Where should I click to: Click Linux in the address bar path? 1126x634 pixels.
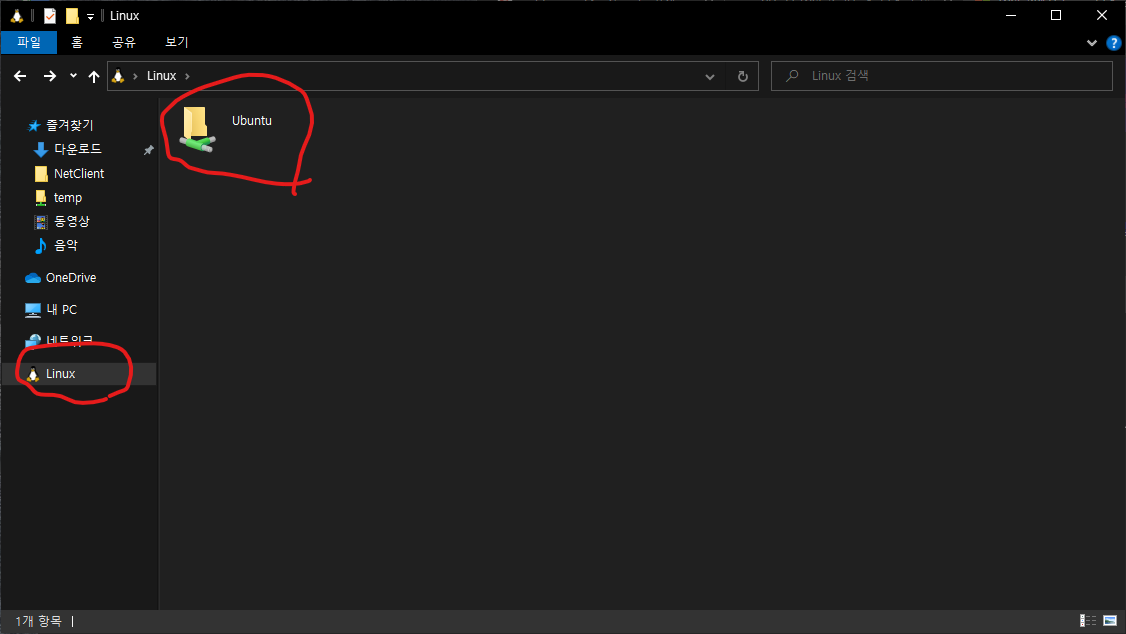point(162,76)
